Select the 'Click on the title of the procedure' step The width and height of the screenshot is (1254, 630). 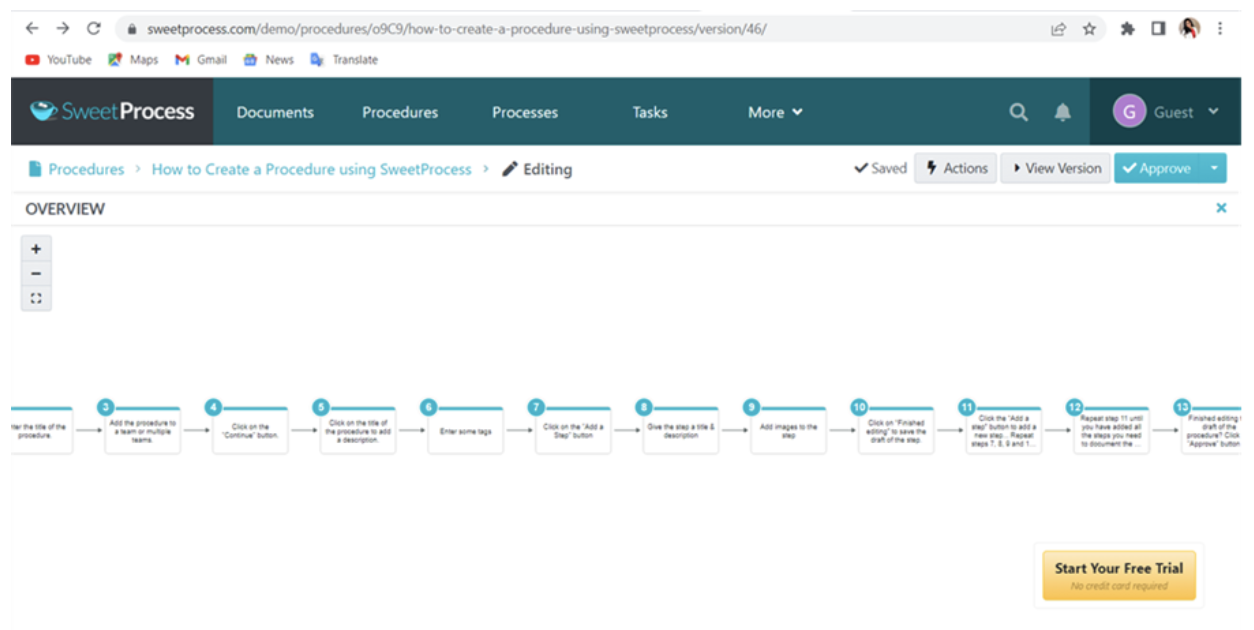(358, 431)
